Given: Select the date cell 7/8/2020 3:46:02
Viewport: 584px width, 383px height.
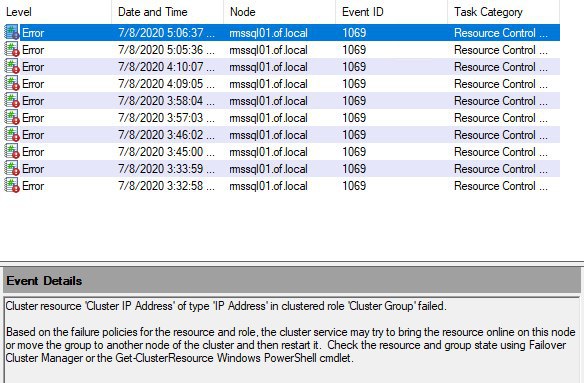Looking at the screenshot, I should pos(166,135).
